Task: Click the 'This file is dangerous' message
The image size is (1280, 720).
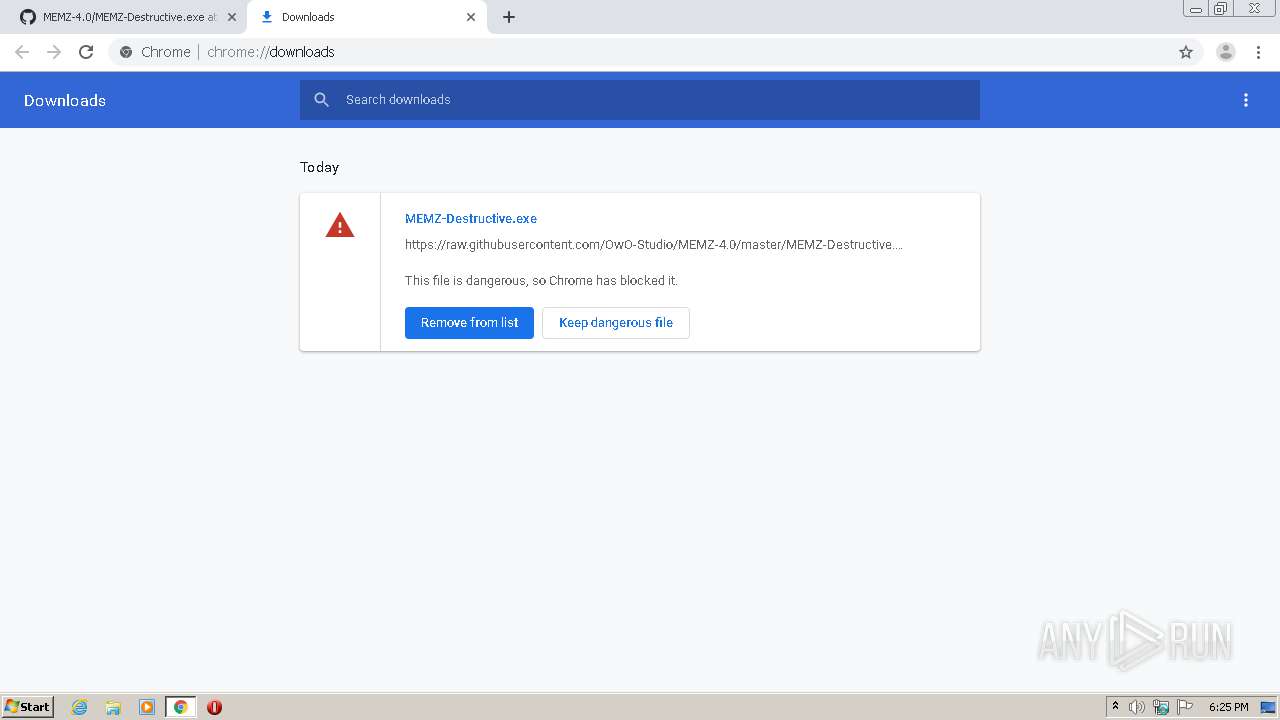Action: tap(541, 280)
